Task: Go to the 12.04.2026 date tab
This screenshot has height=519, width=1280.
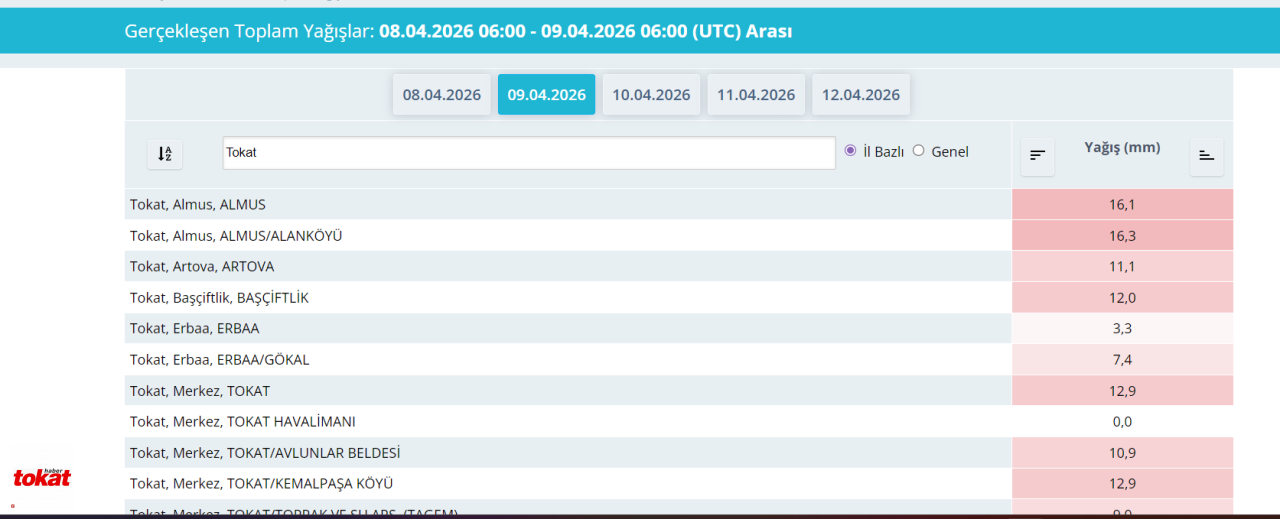Action: 861,95
